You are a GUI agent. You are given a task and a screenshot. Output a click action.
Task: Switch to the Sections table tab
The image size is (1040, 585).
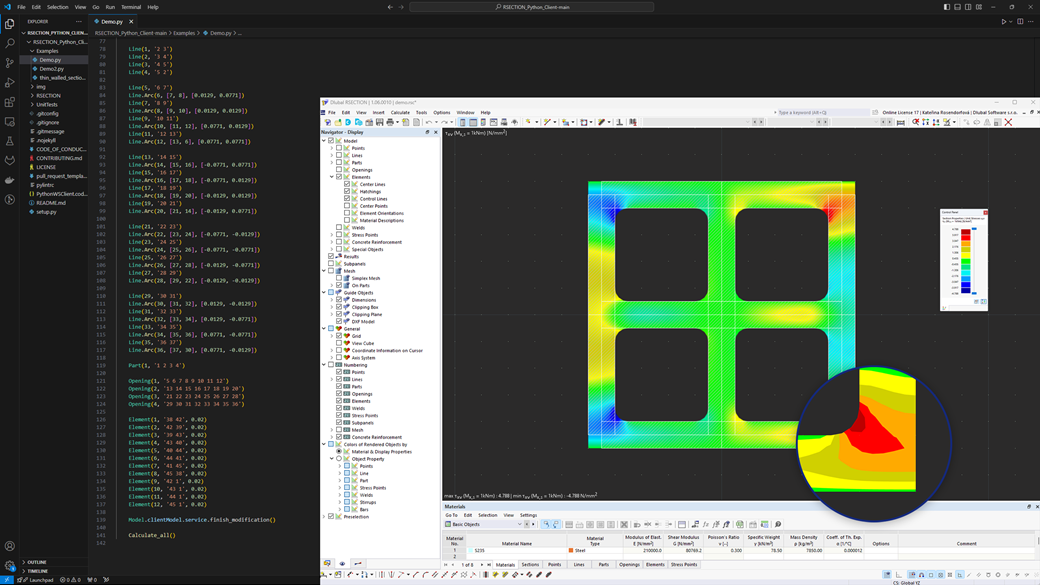point(530,565)
